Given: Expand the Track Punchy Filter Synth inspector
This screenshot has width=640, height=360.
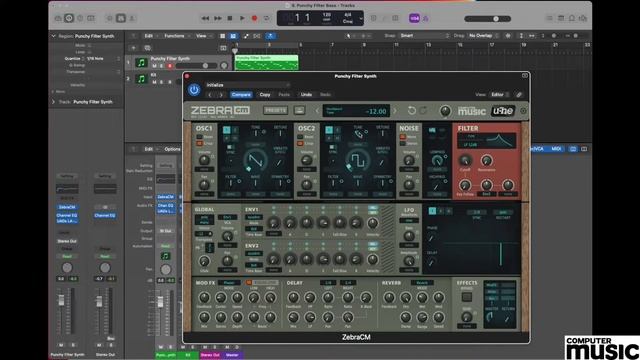Looking at the screenshot, I should coord(53,102).
